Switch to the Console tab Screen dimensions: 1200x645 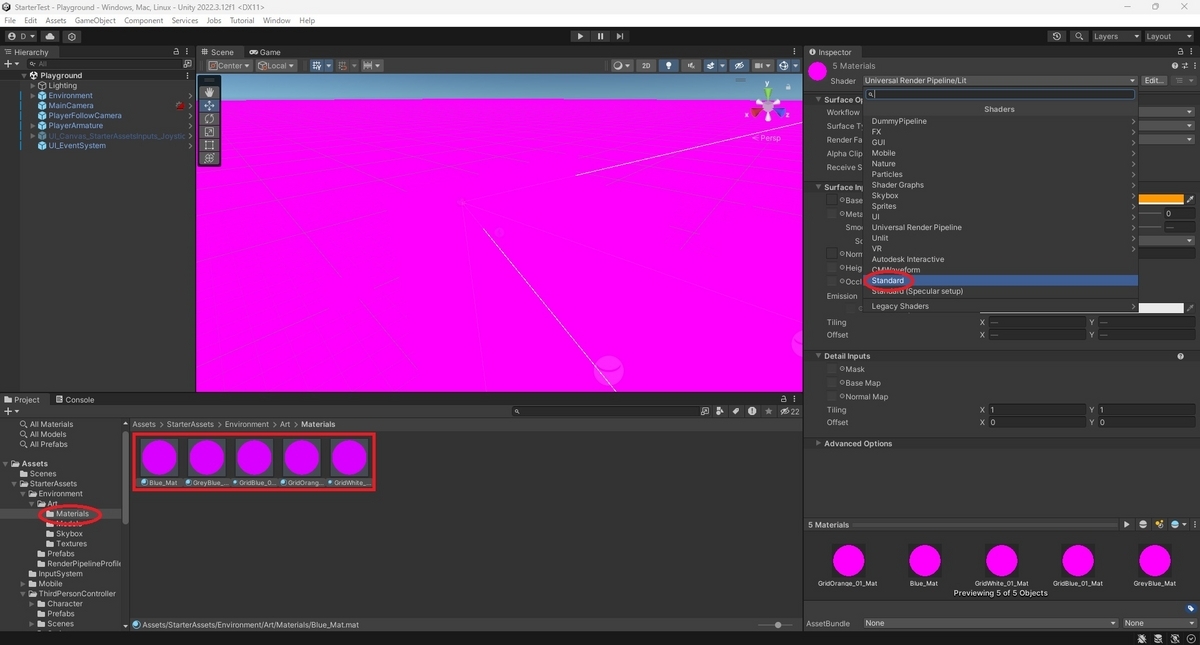75,399
